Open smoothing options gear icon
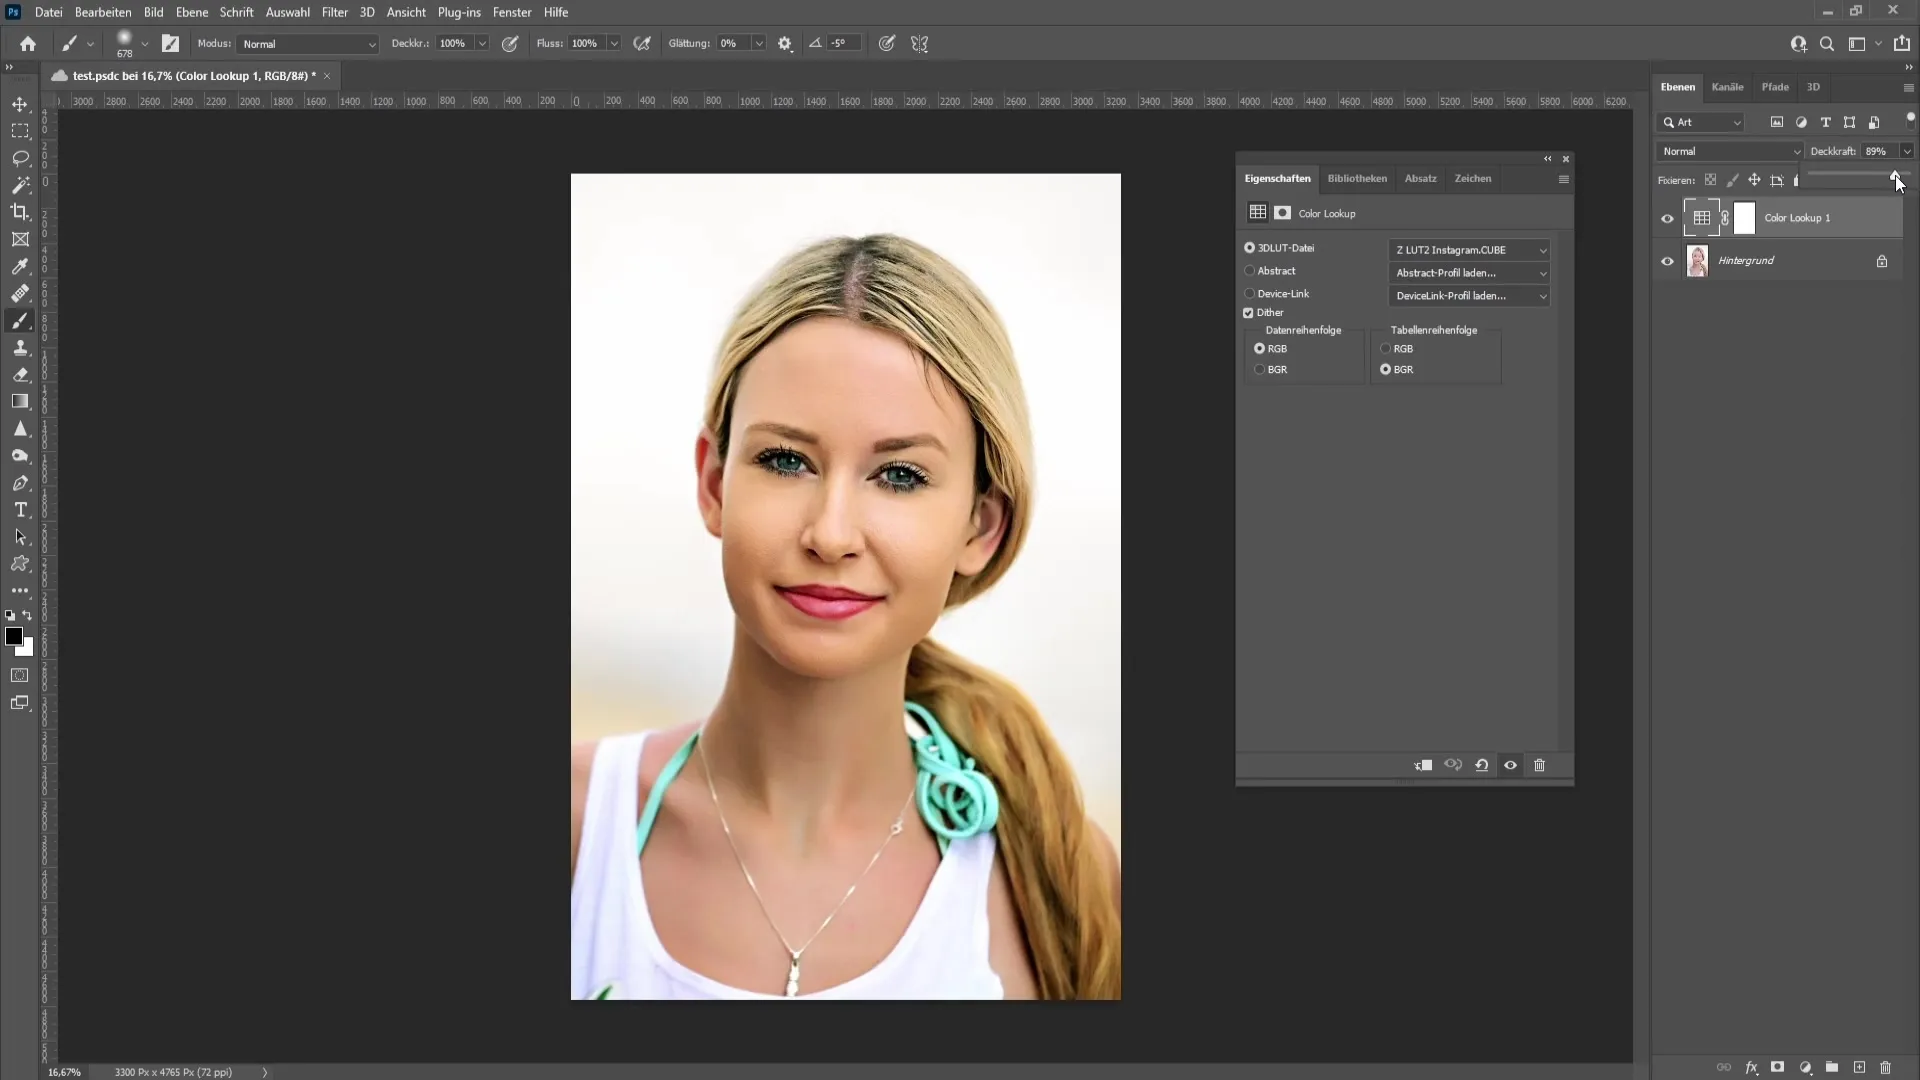Screen dimensions: 1920x1080 [x=785, y=44]
